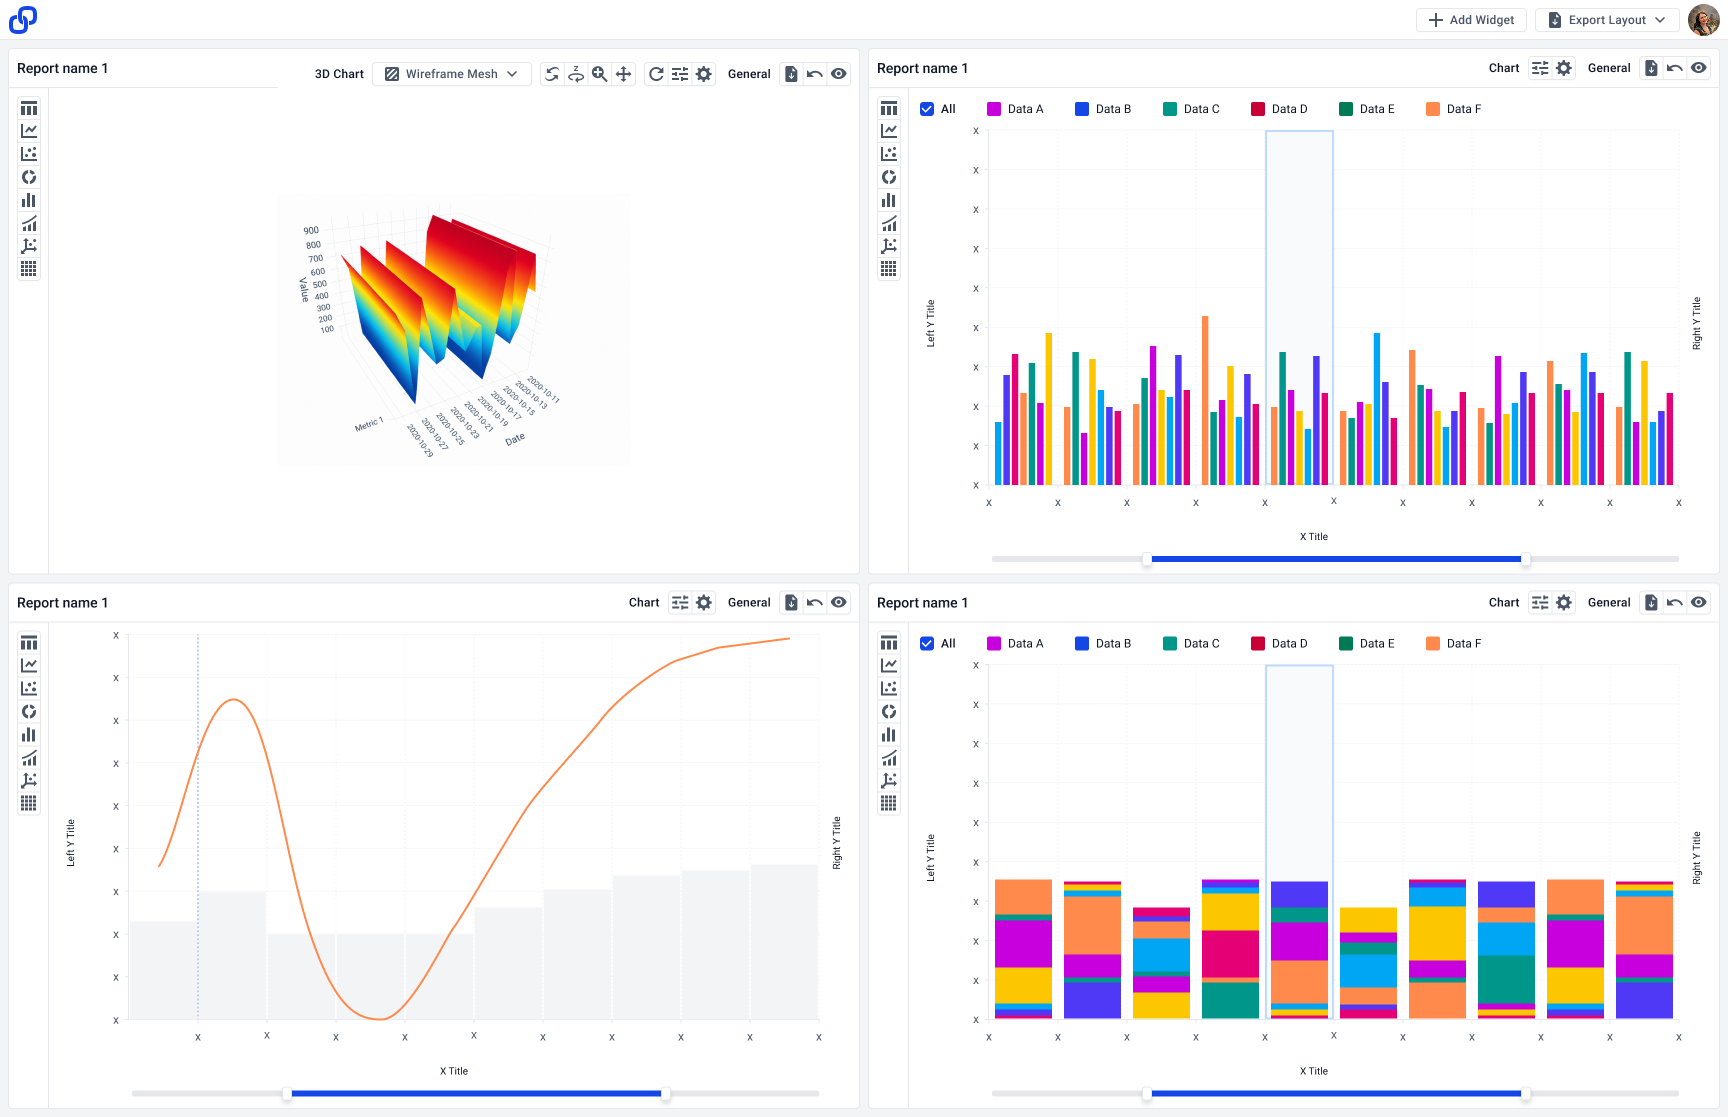This screenshot has height=1117, width=1728.
Task: Open 3D chart settings gear
Action: [x=704, y=74]
